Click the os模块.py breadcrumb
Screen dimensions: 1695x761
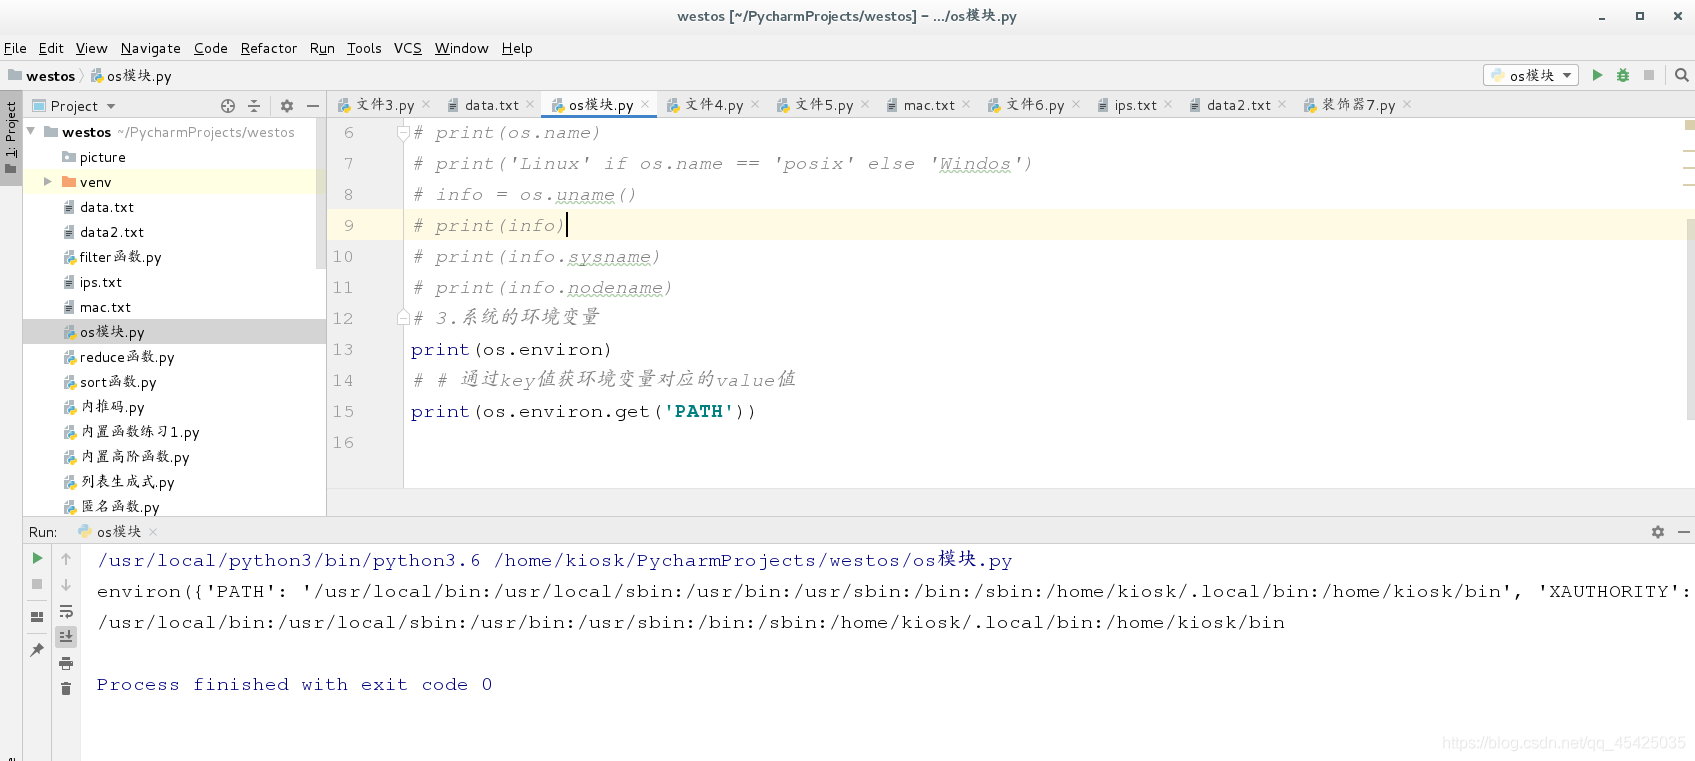[x=131, y=76]
